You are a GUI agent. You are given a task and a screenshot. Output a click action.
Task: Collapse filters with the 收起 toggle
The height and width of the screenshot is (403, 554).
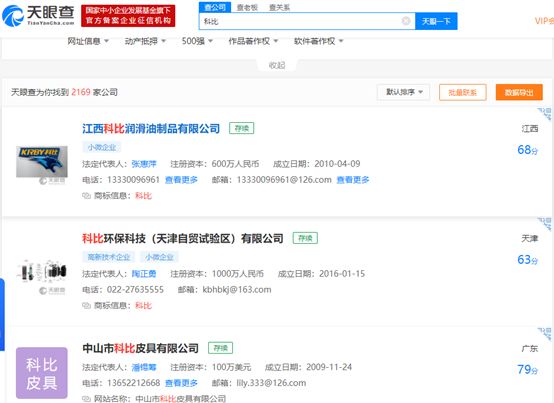click(277, 65)
